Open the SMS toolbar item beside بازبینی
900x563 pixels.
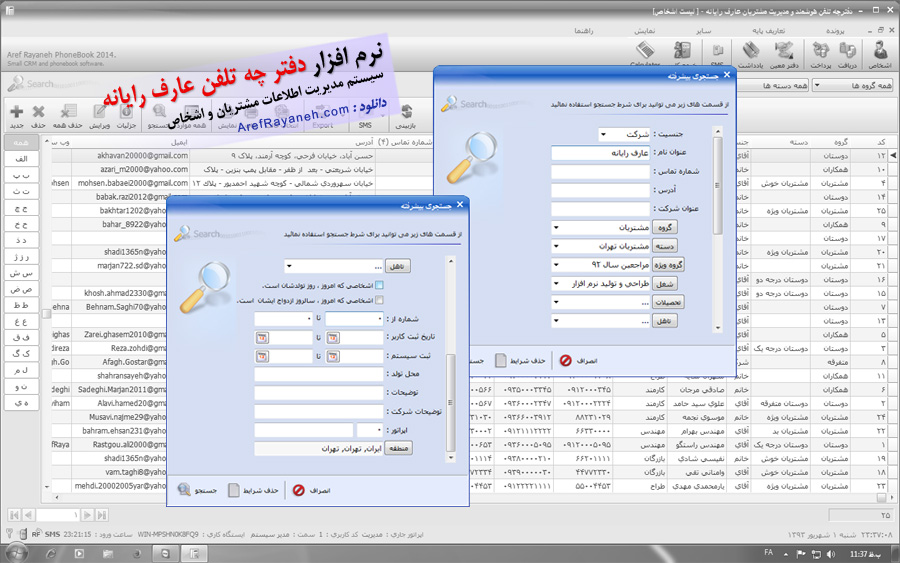click(365, 117)
